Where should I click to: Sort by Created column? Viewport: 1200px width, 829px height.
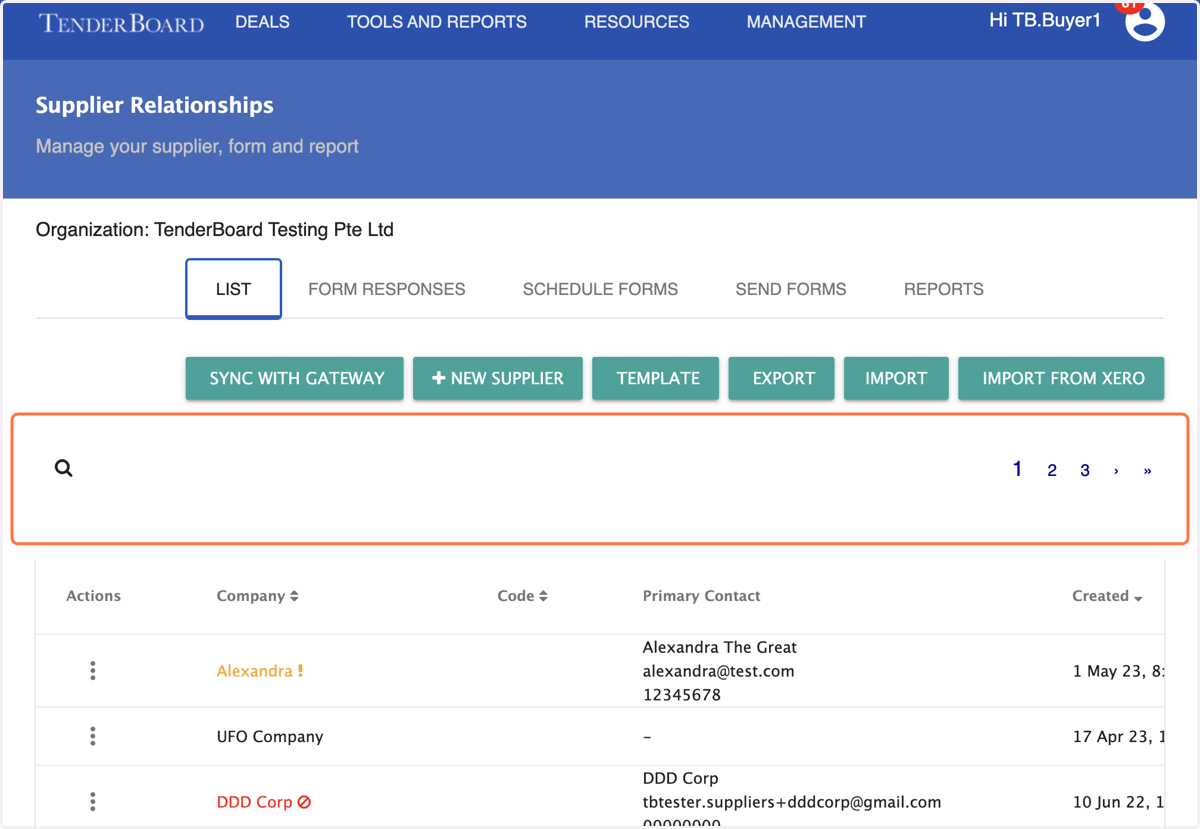point(1107,596)
